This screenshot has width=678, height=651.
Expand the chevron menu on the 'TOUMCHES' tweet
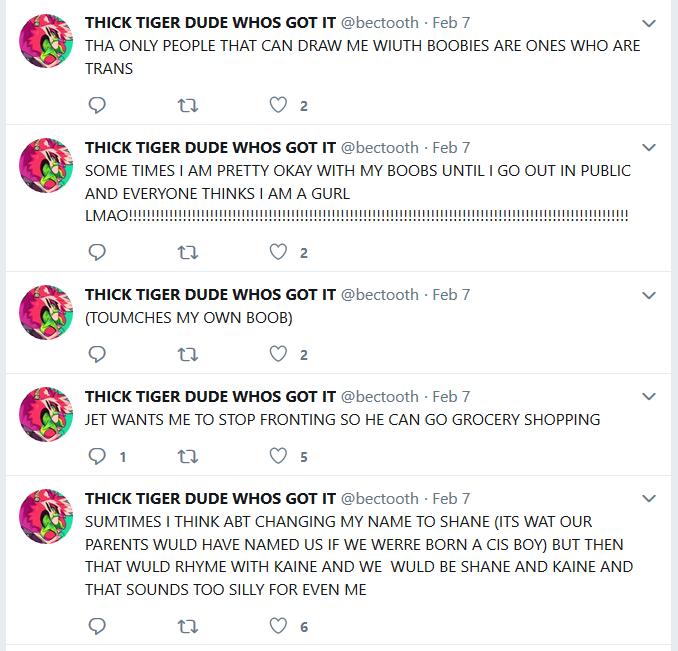(x=649, y=296)
